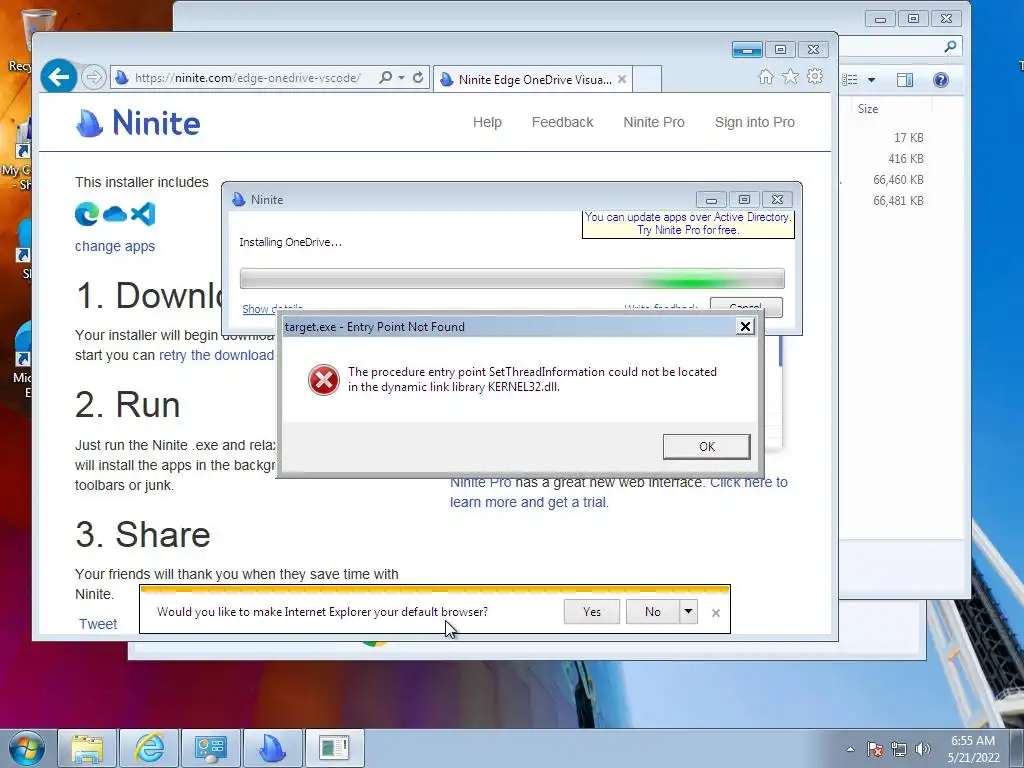Click the Action Center flag icon
This screenshot has width=1024, height=768.
(x=874, y=749)
